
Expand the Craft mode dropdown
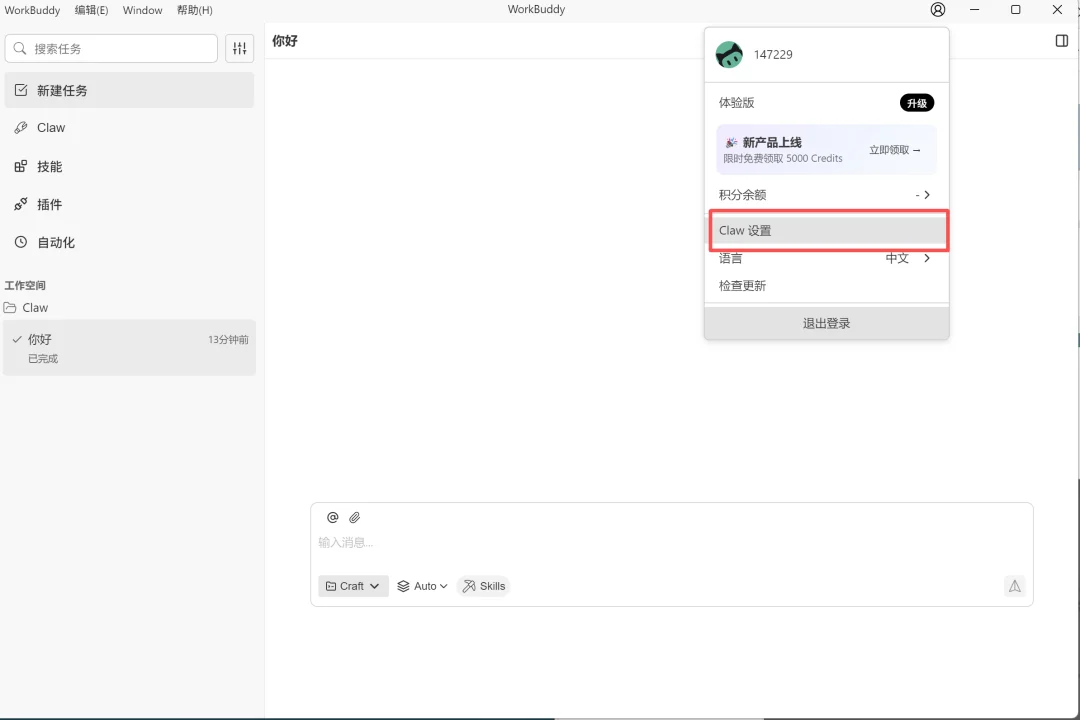353,586
